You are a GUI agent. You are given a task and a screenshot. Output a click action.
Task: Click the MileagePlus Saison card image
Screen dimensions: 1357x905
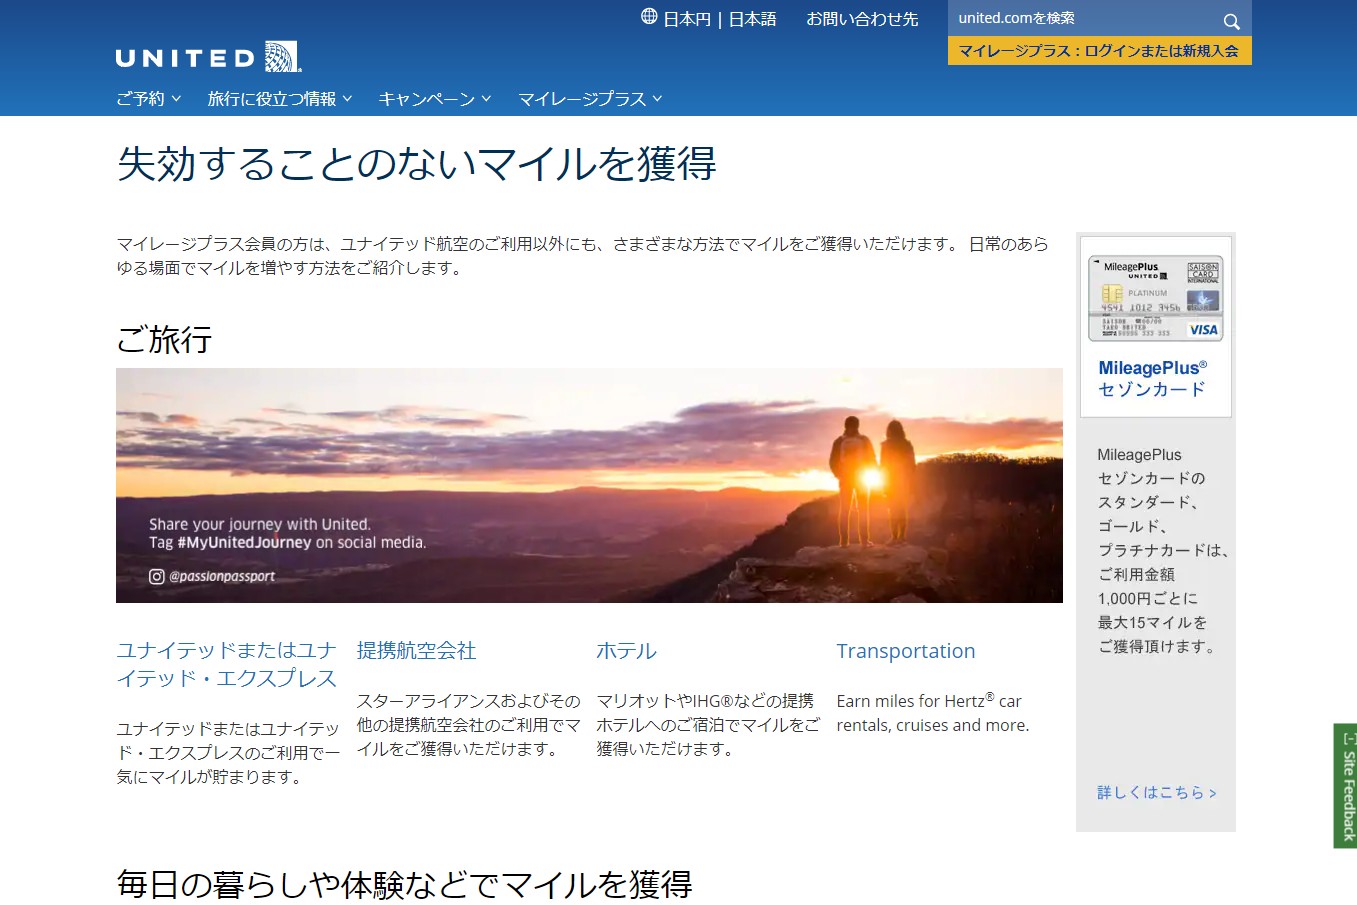(x=1155, y=298)
